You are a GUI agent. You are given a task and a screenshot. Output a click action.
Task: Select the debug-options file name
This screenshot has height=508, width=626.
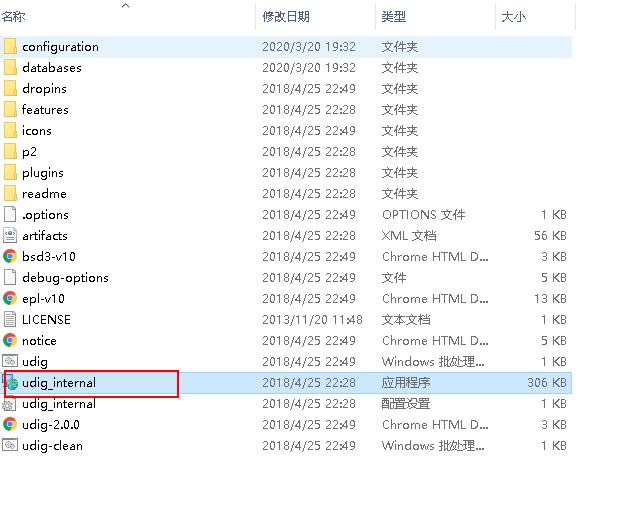(65, 278)
